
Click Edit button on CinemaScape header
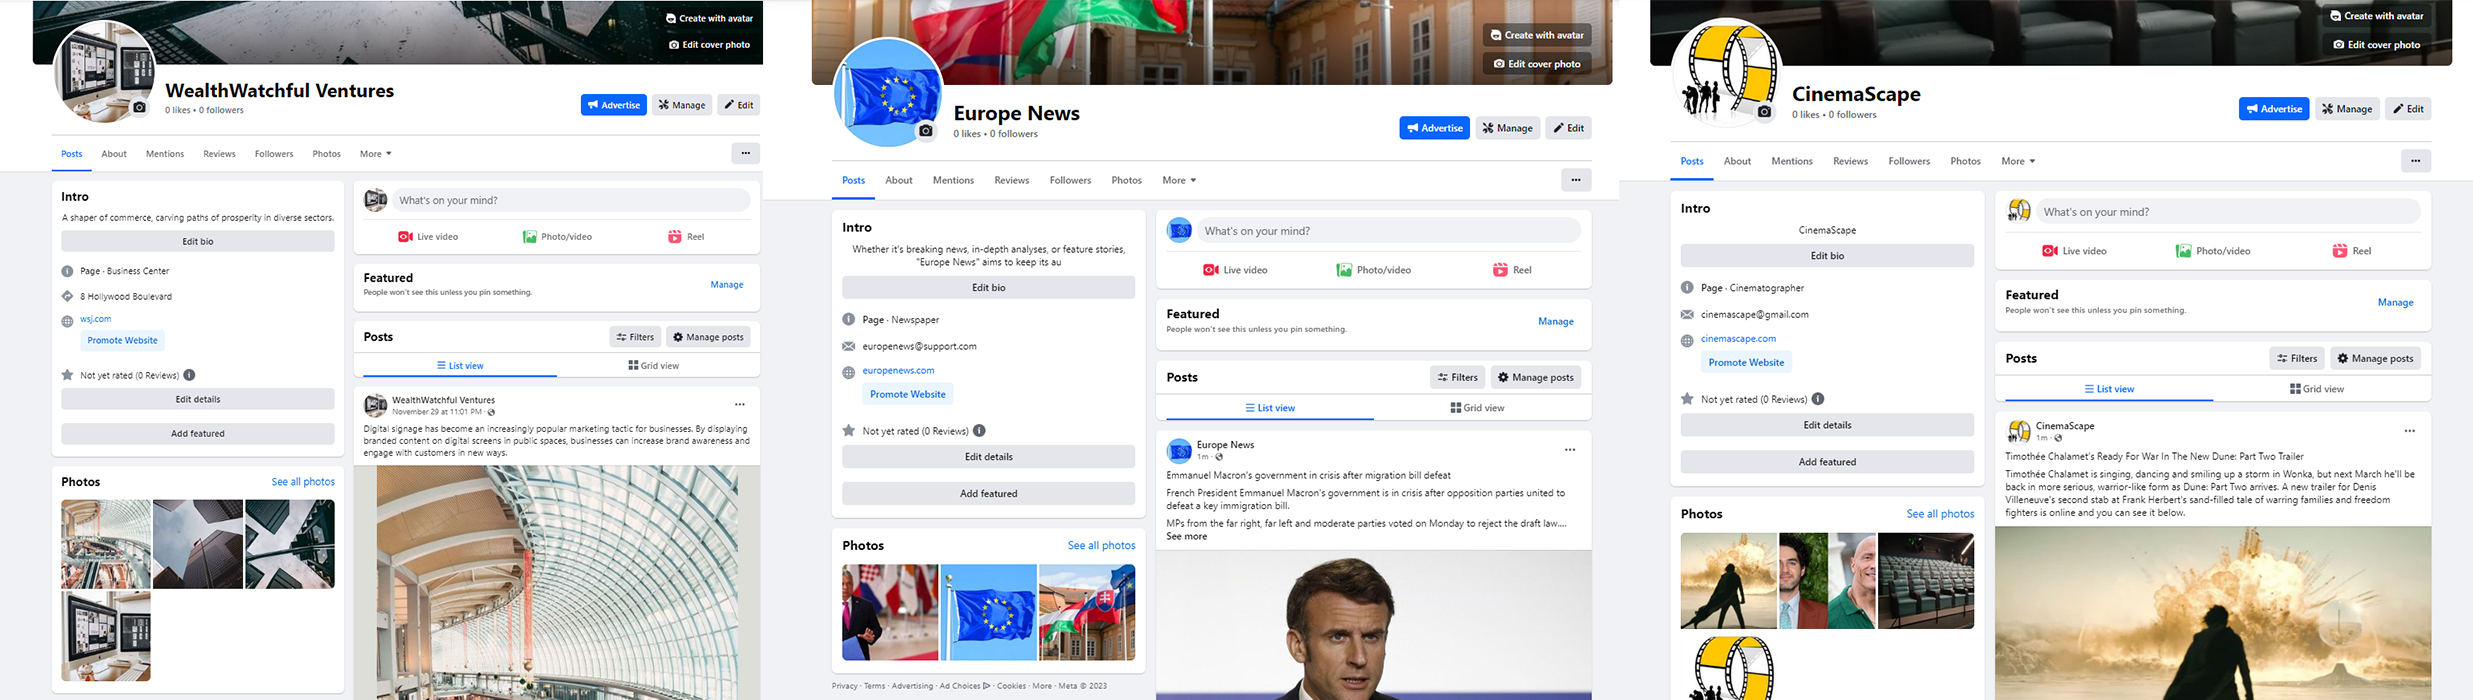(2408, 109)
